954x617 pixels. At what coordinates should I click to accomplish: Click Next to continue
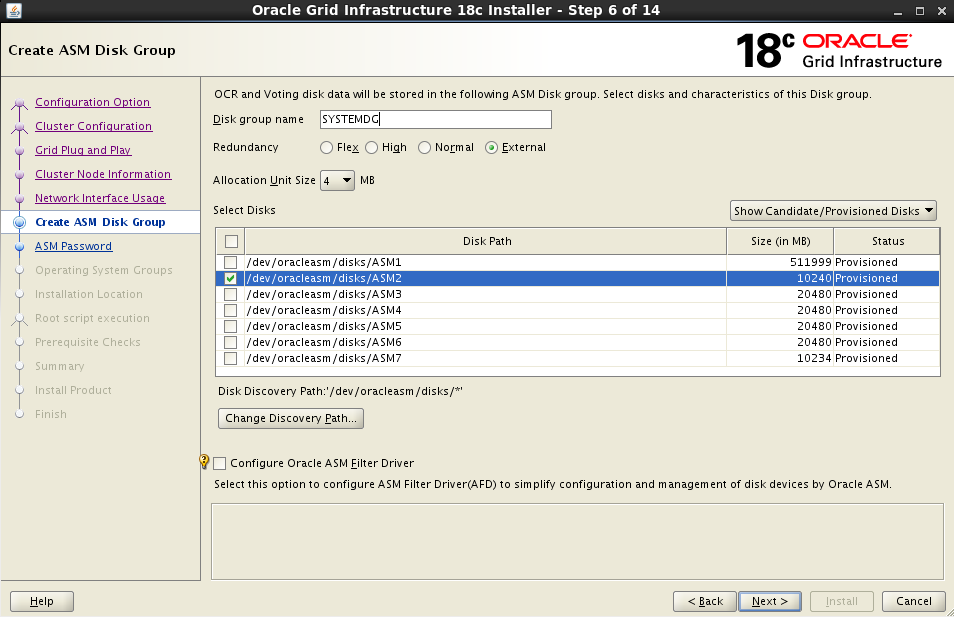click(x=770, y=601)
